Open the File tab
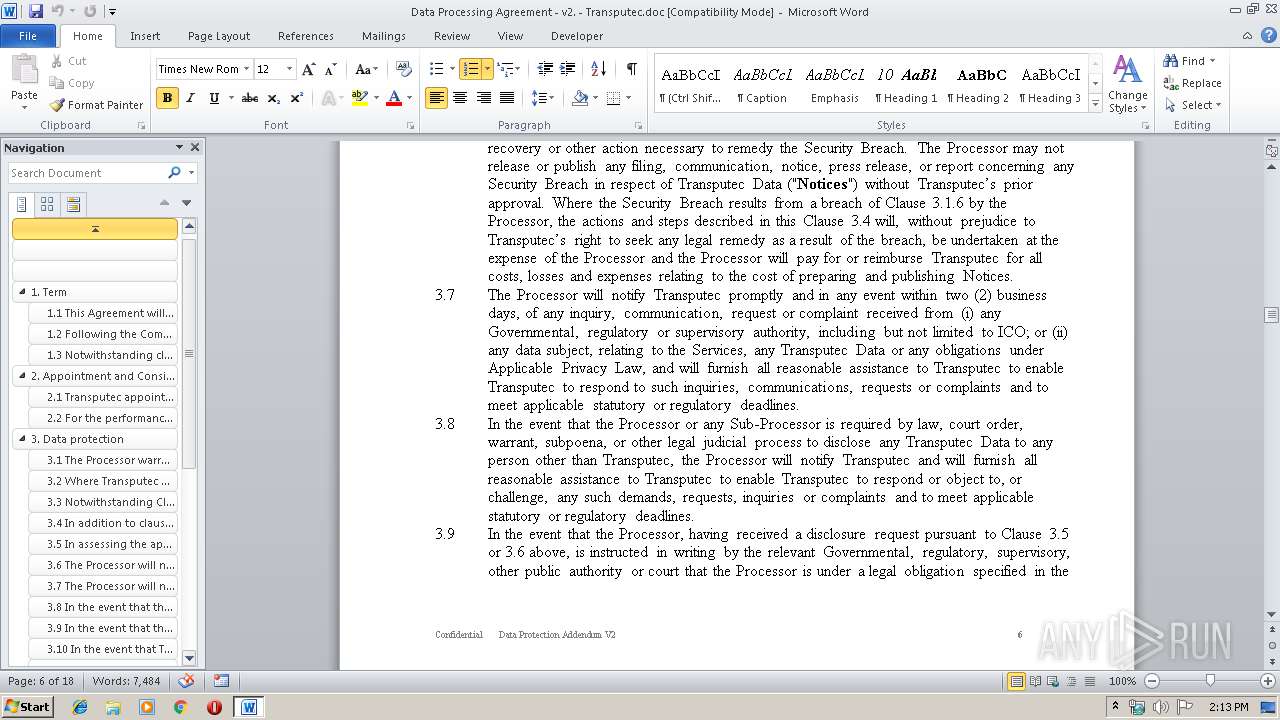 pos(28,36)
